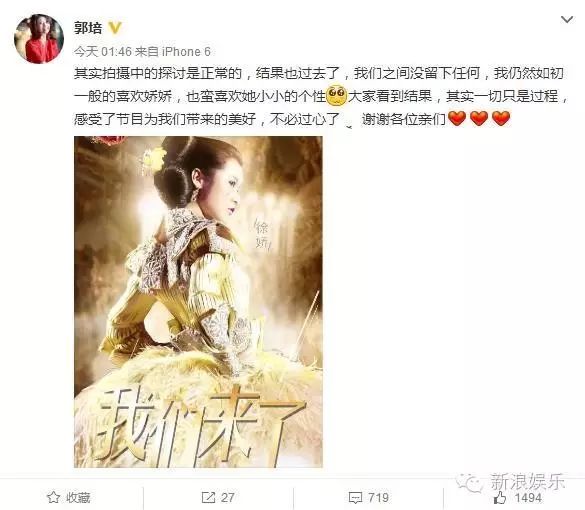Click the star favorite icon

tap(53, 497)
